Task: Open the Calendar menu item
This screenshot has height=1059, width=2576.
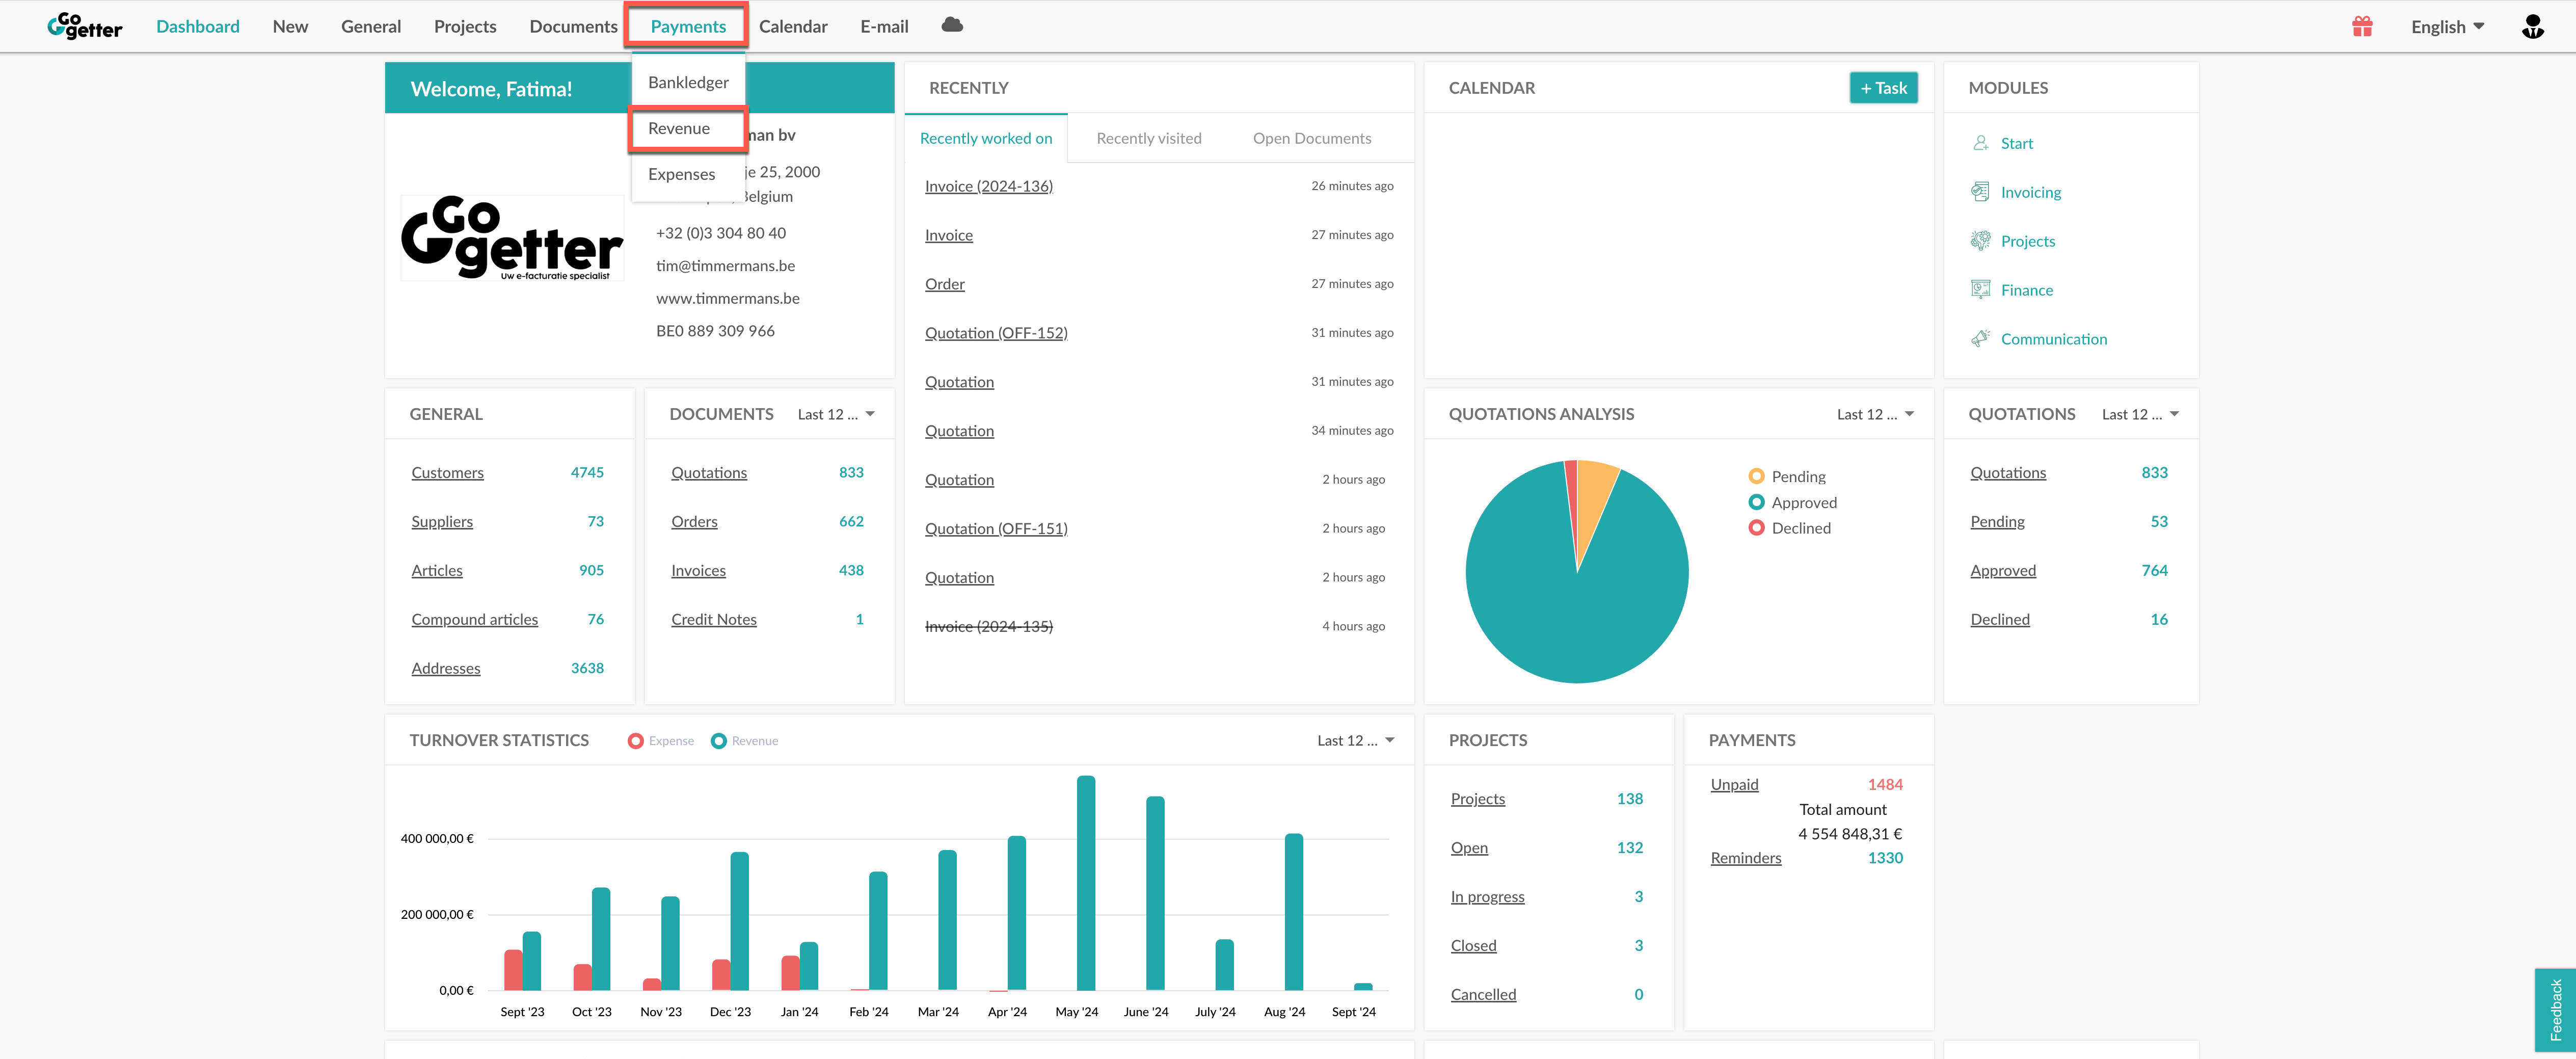Action: pos(793,27)
